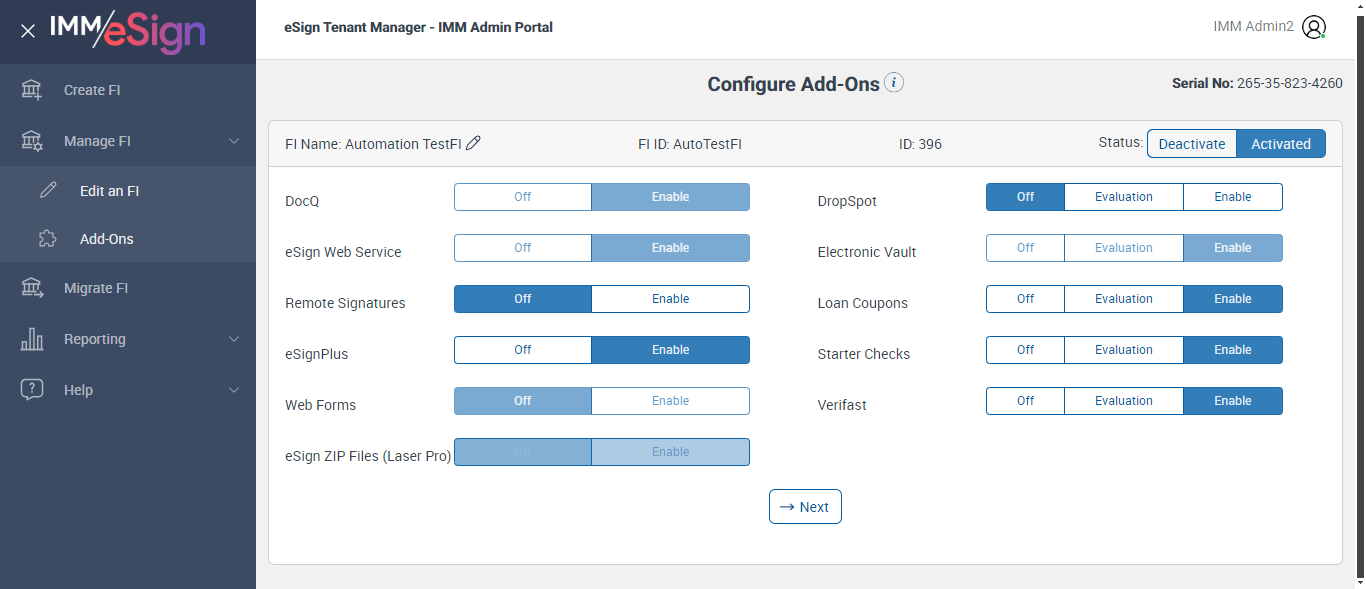
Task: Expand the Manage FI menu chevron
Action: pyautogui.click(x=234, y=141)
